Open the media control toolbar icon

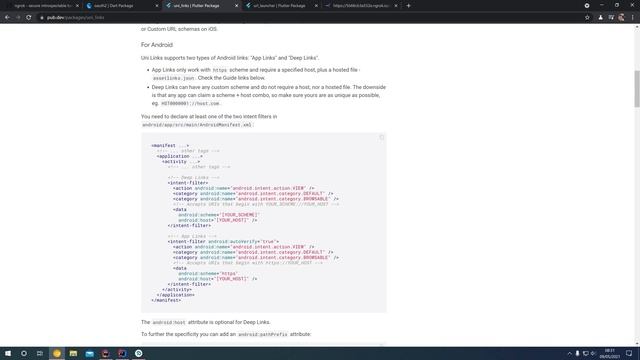click(611, 18)
